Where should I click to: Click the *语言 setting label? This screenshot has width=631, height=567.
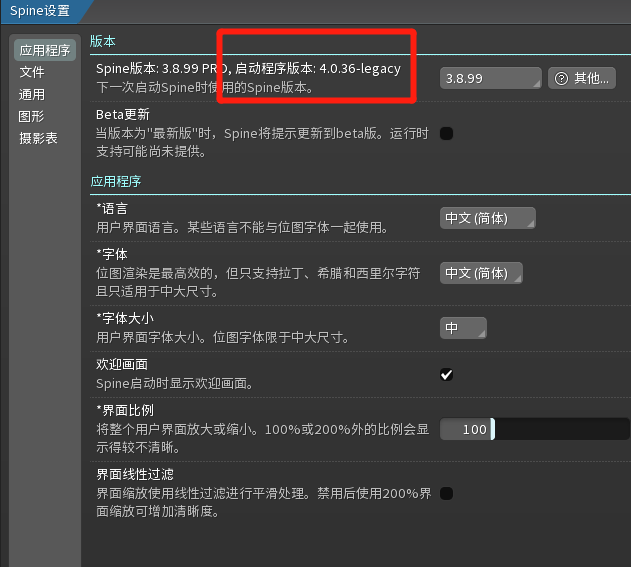112,209
